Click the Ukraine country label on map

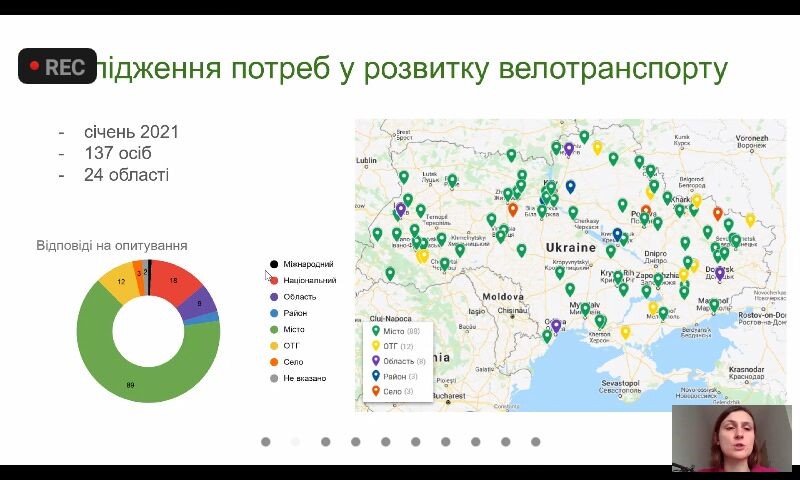pos(571,248)
